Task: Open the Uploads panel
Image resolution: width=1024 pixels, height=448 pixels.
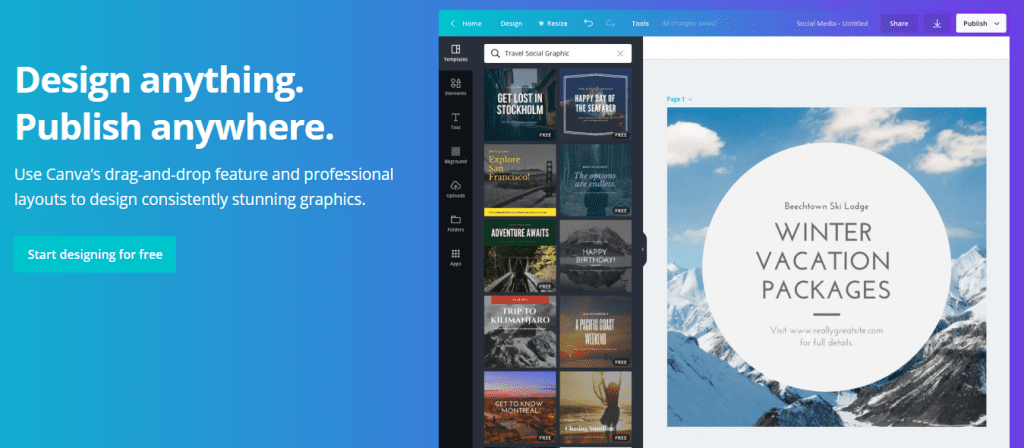Action: point(455,189)
